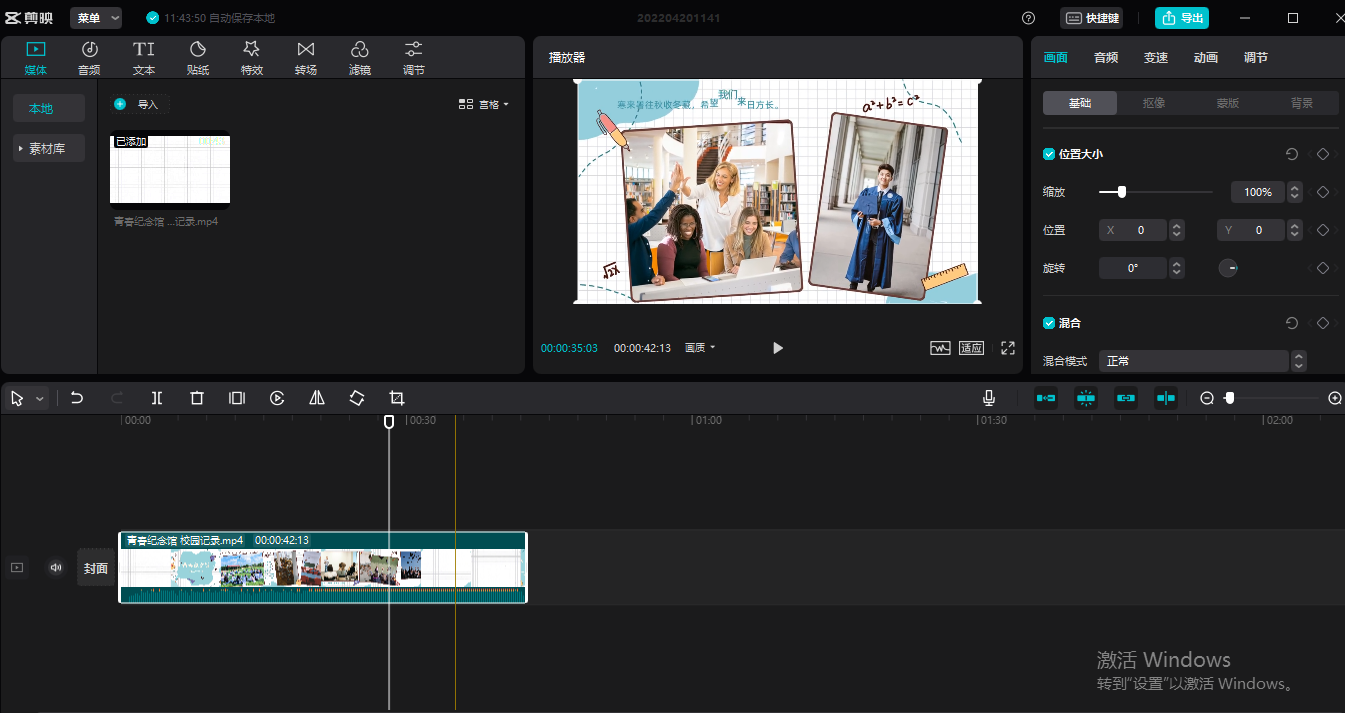Add keyframe for 位置 position row
The width and height of the screenshot is (1345, 713).
[1322, 230]
